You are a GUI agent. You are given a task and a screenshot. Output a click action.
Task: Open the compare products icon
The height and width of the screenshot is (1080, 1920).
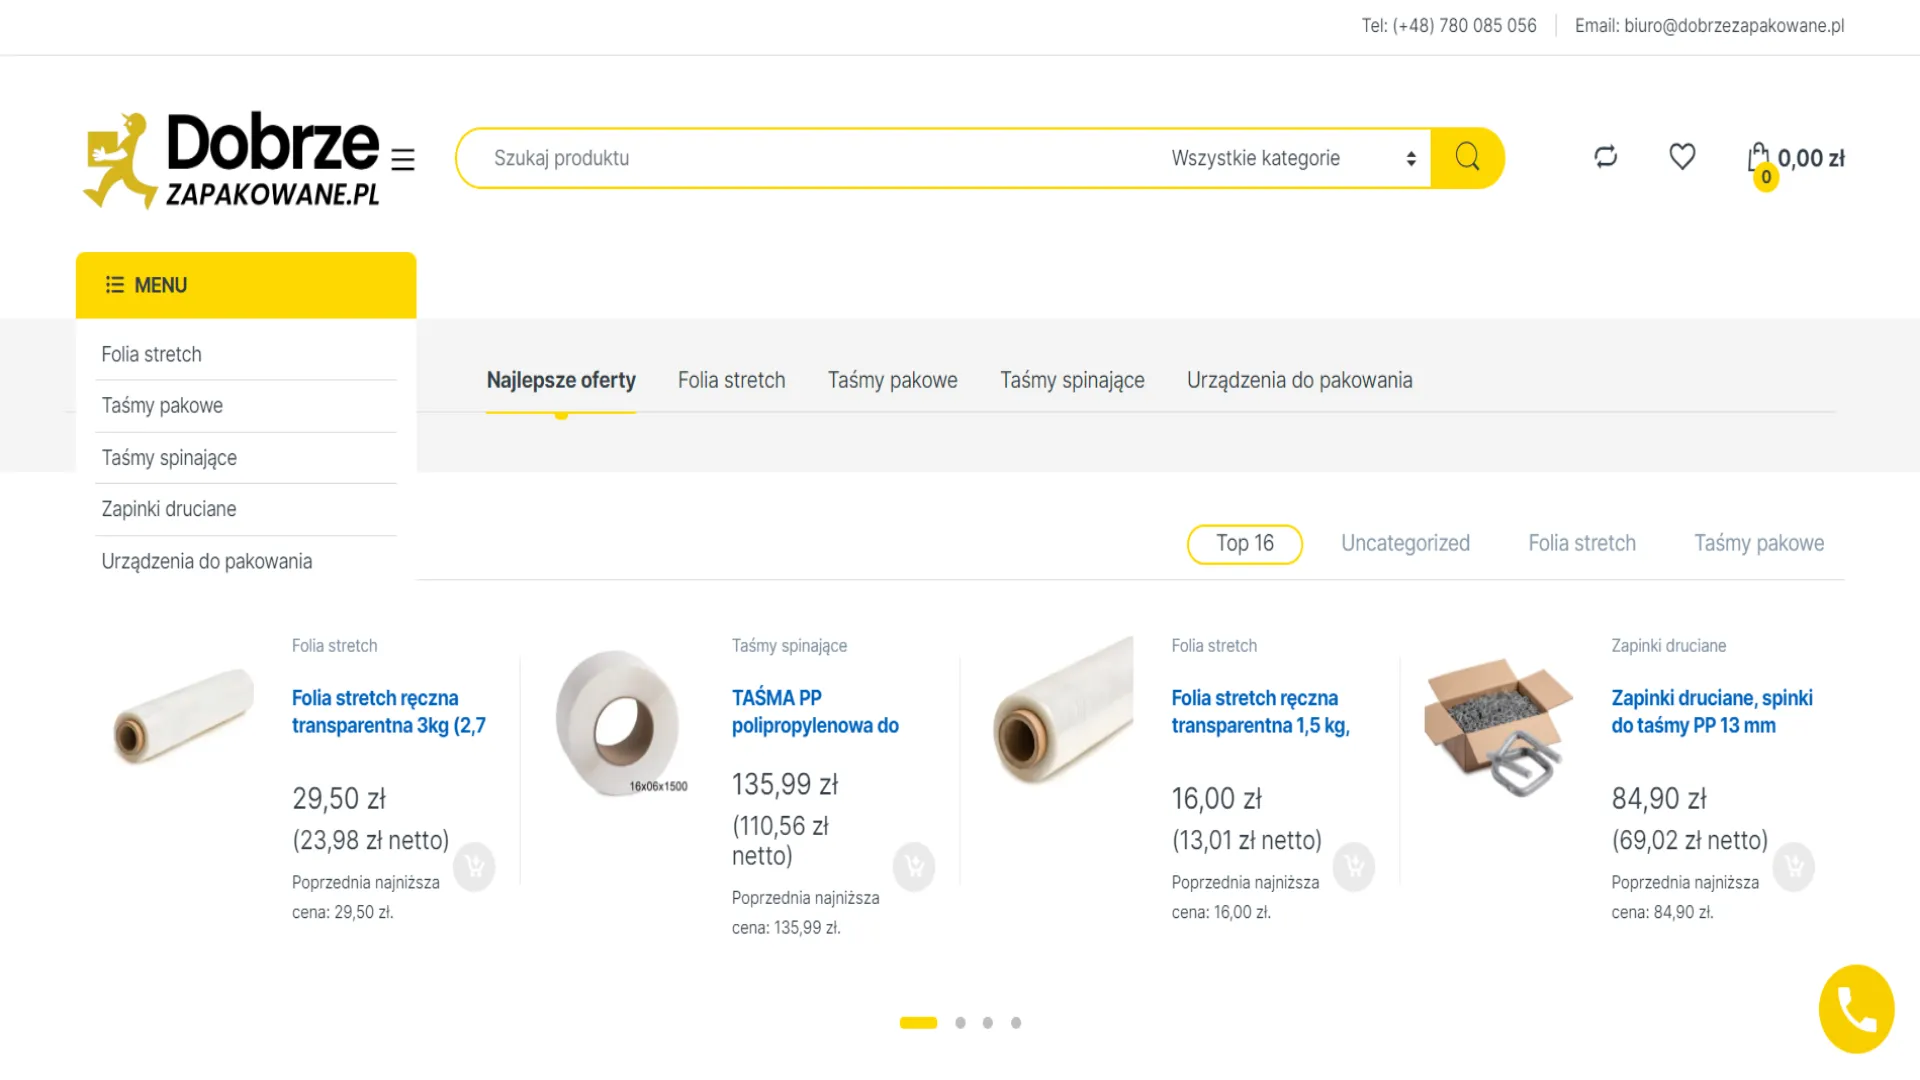click(1605, 157)
